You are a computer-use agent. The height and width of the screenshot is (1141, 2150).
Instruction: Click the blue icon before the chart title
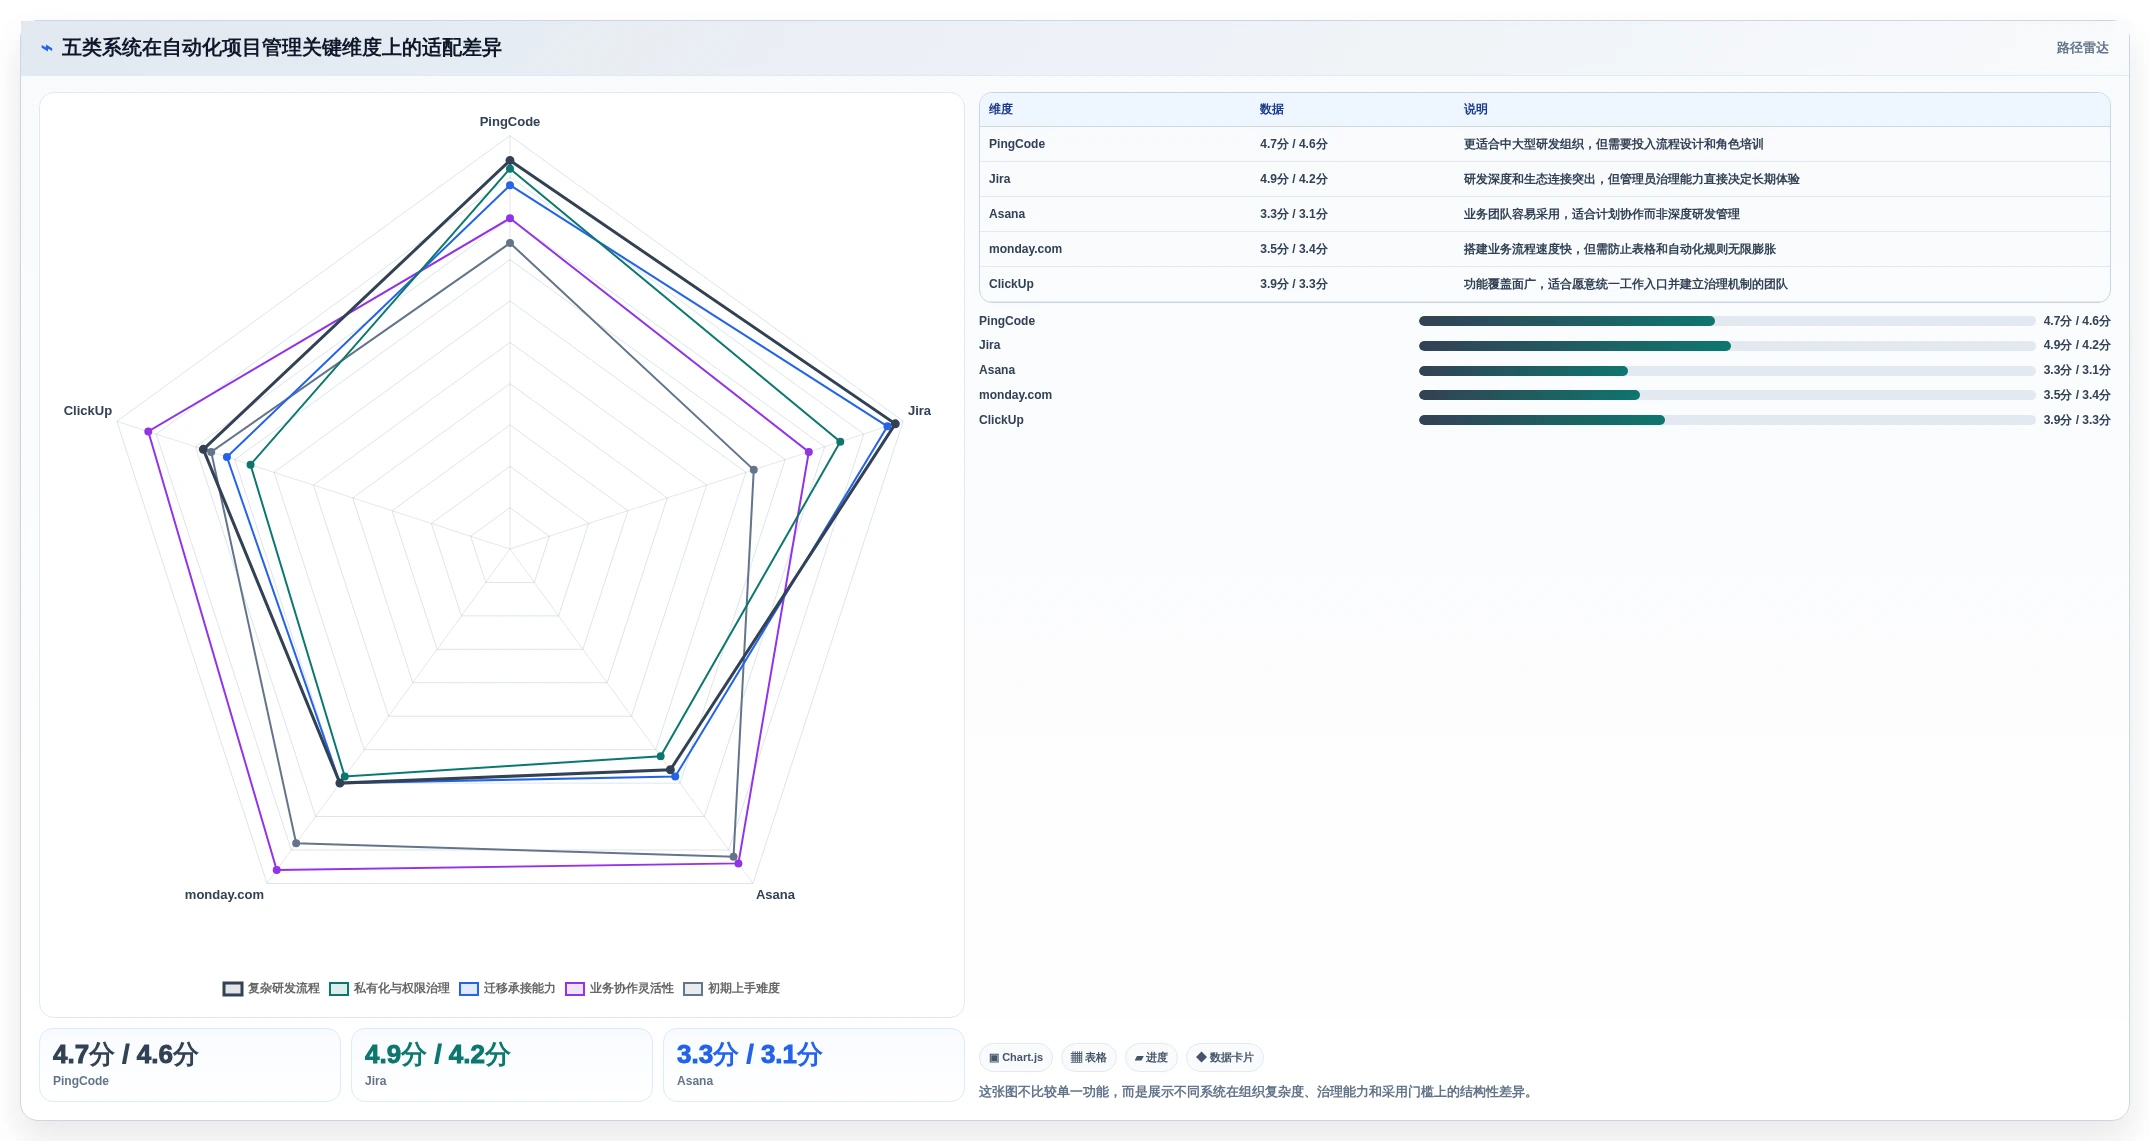pyautogui.click(x=47, y=48)
